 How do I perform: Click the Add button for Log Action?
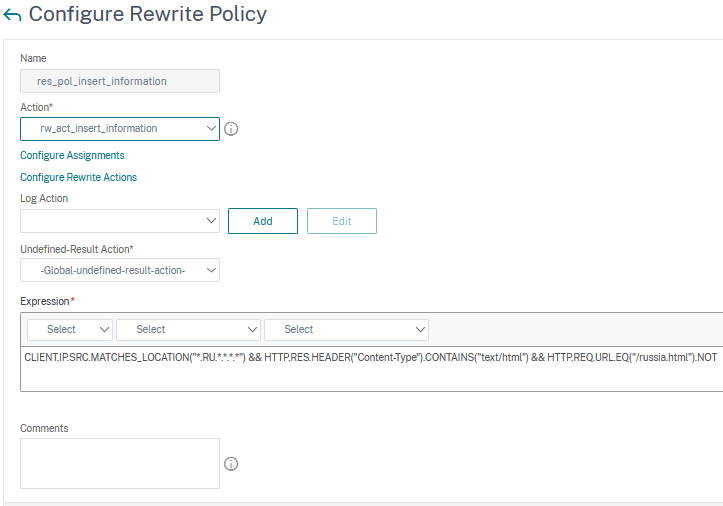point(263,221)
